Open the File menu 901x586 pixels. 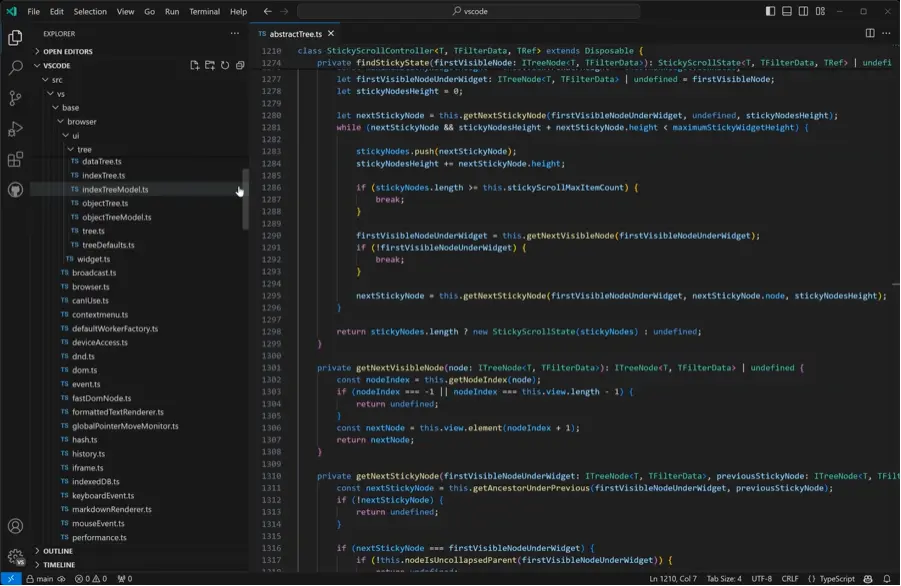(33, 11)
